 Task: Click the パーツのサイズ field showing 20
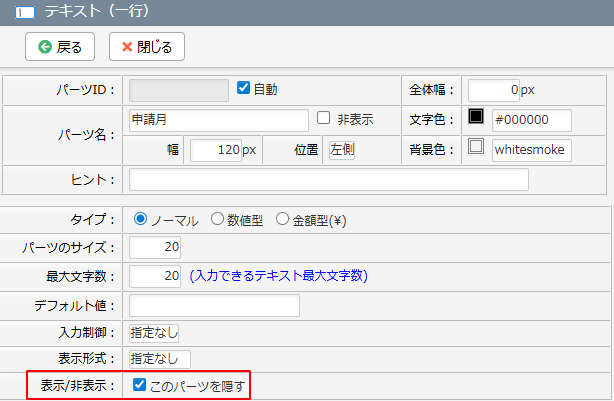[x=155, y=247]
